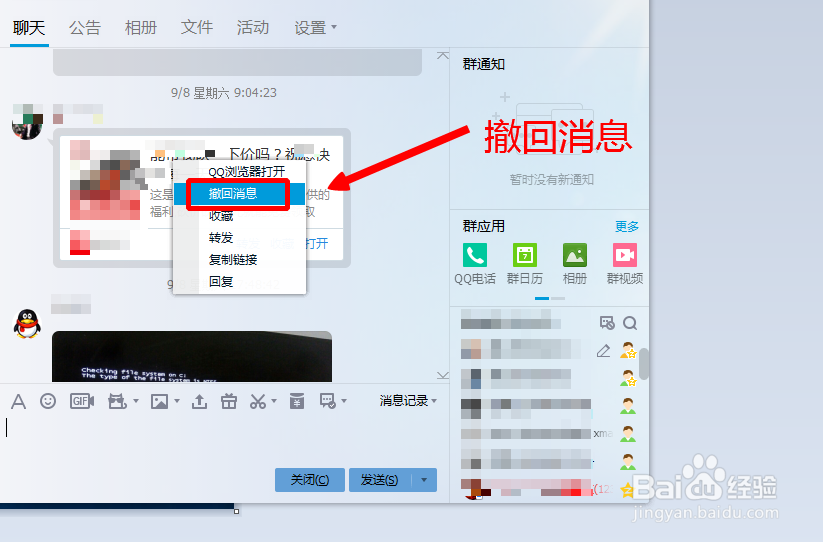Switch to the 相册 tab
The image size is (823, 542).
point(141,27)
